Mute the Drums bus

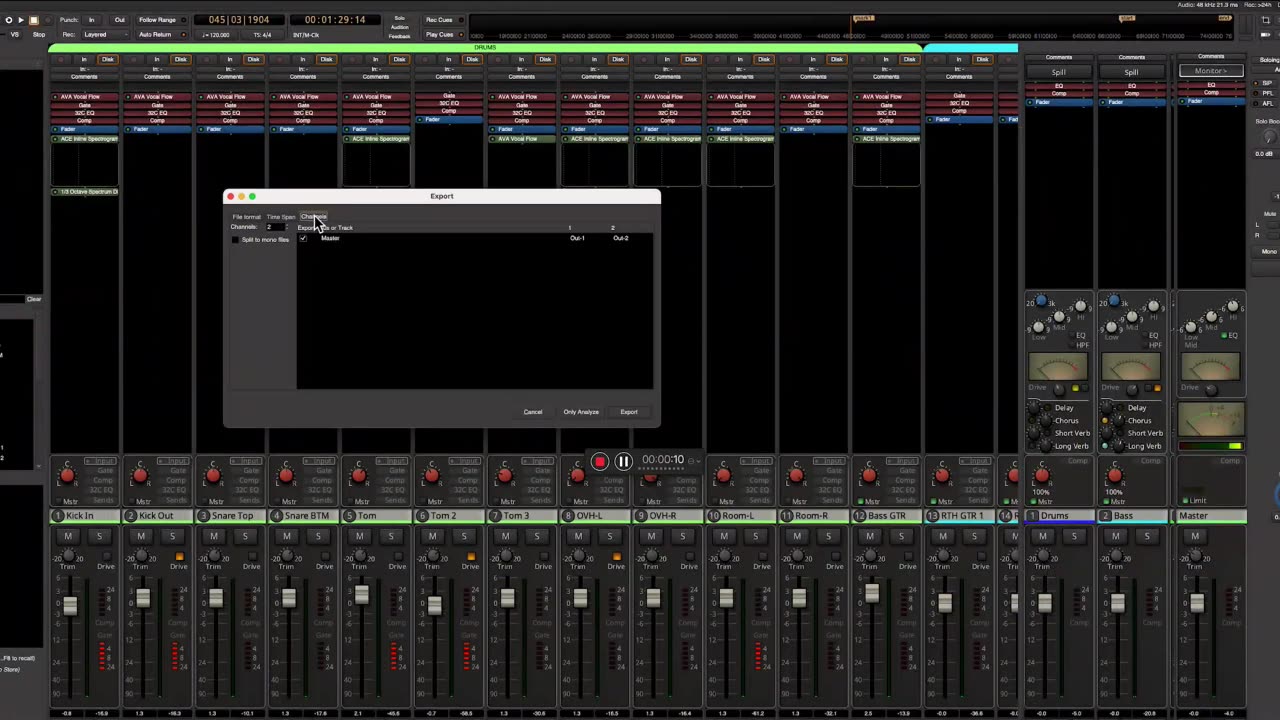(1043, 536)
